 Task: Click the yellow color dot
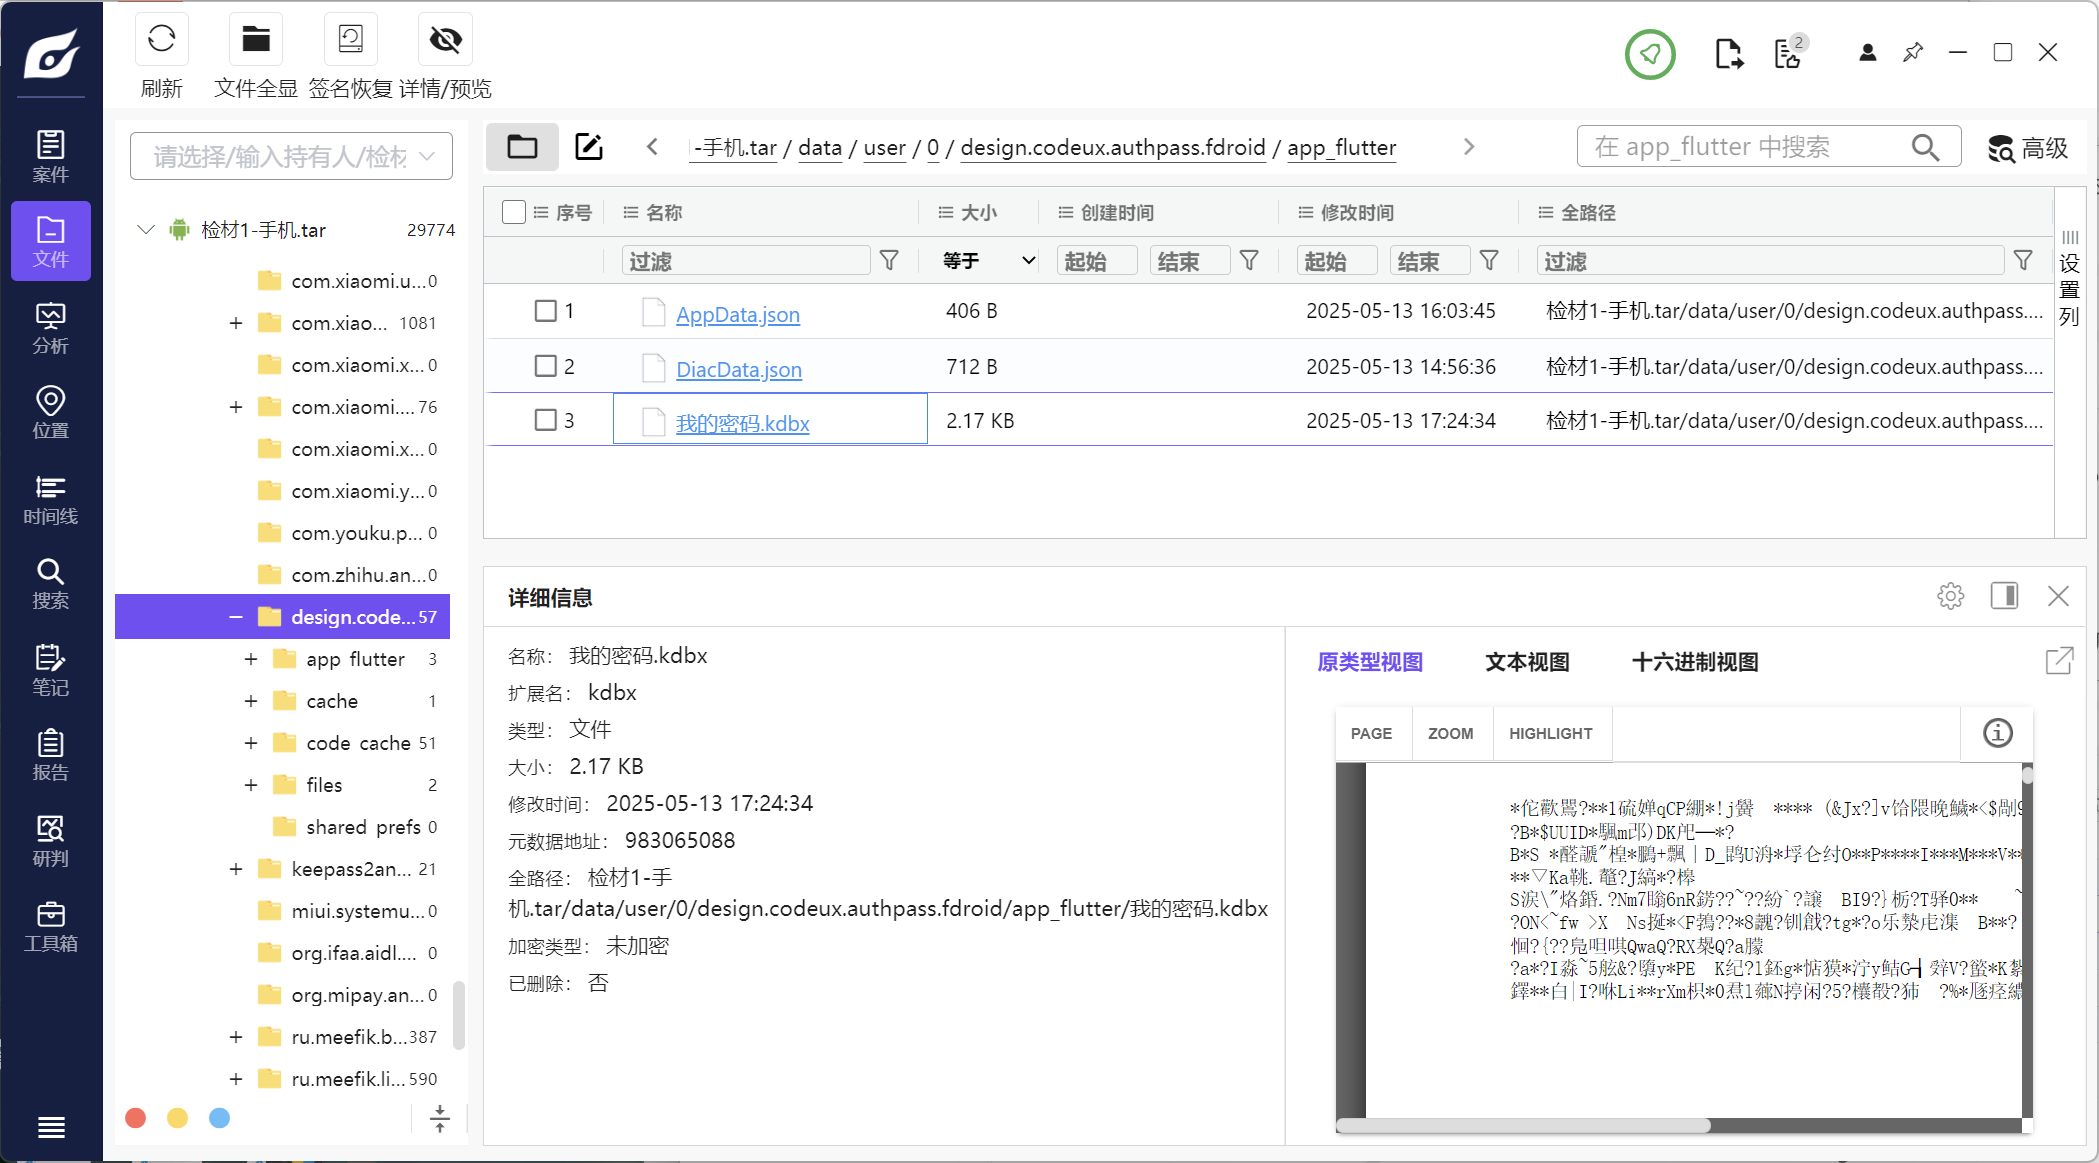pos(177,1118)
